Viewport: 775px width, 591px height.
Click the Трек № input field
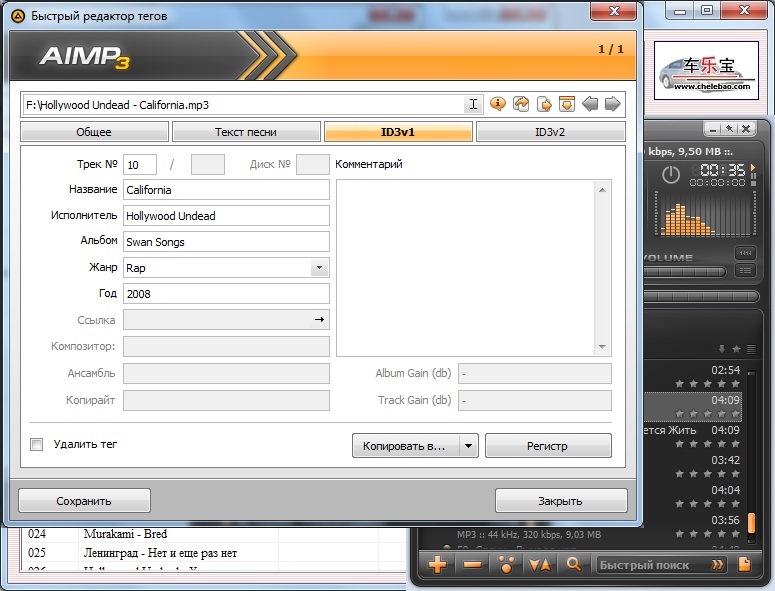140,165
